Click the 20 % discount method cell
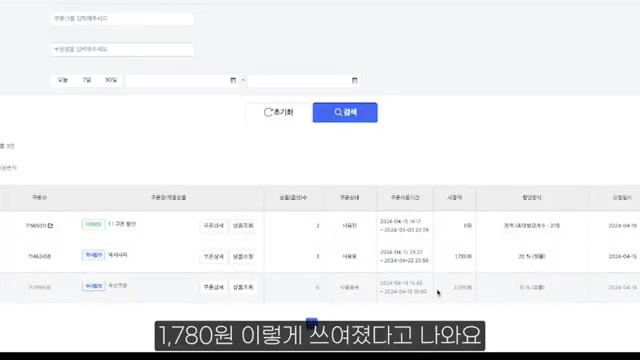The image size is (640, 360). tap(531, 257)
